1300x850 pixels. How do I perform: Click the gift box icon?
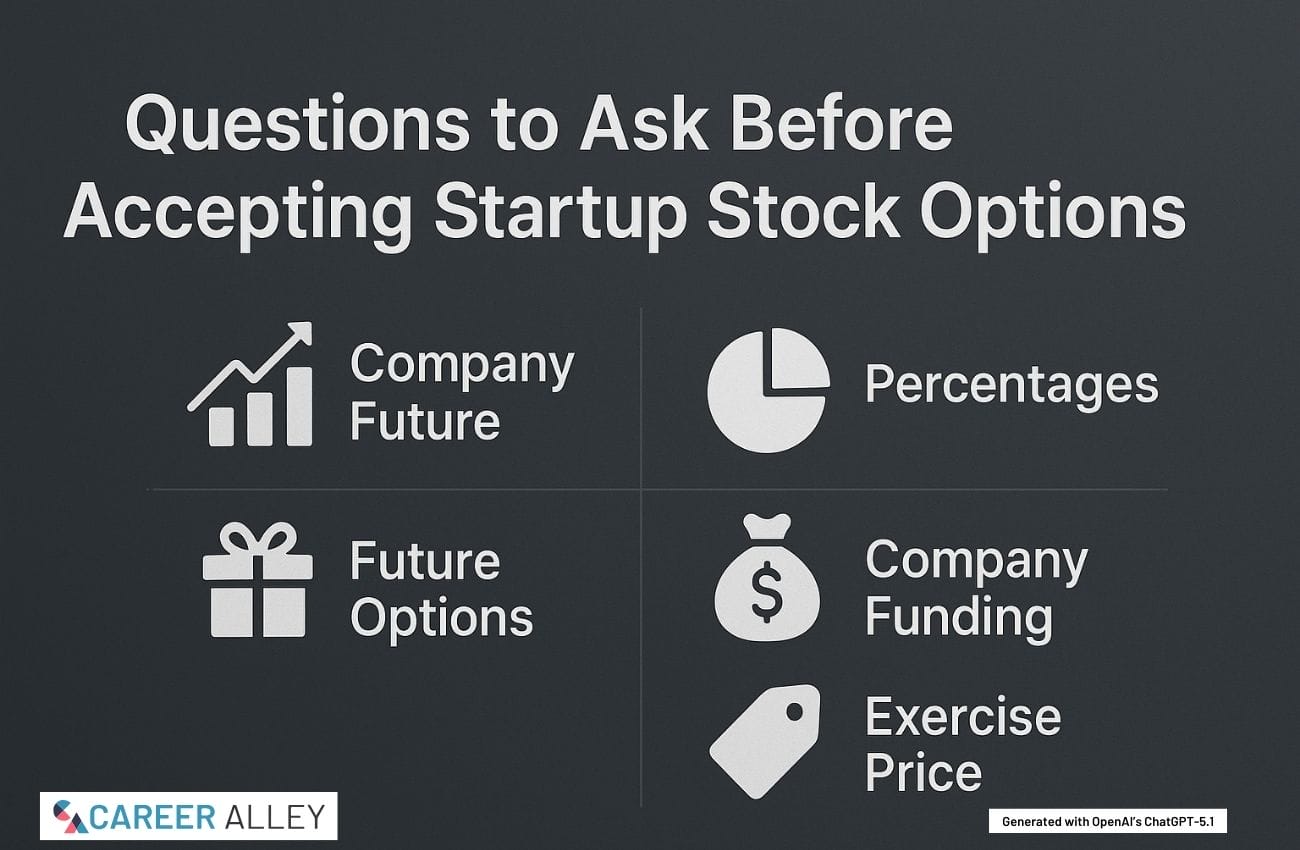click(255, 583)
